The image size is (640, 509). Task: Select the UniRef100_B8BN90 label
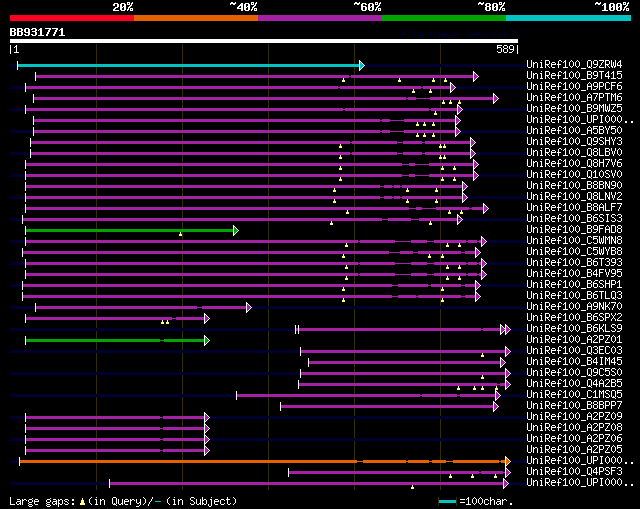coord(574,185)
